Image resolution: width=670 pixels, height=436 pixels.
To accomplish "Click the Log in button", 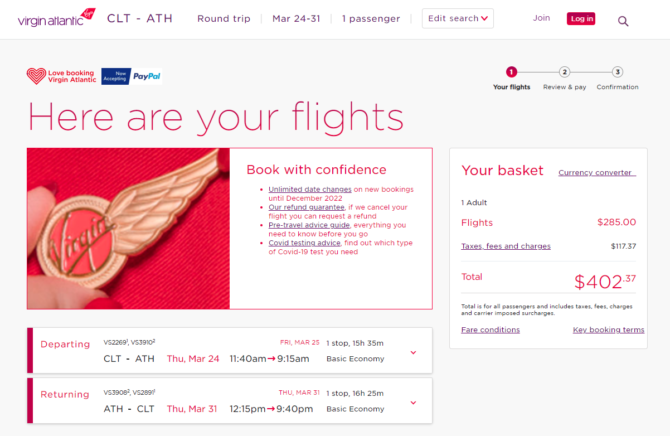I will click(x=581, y=18).
